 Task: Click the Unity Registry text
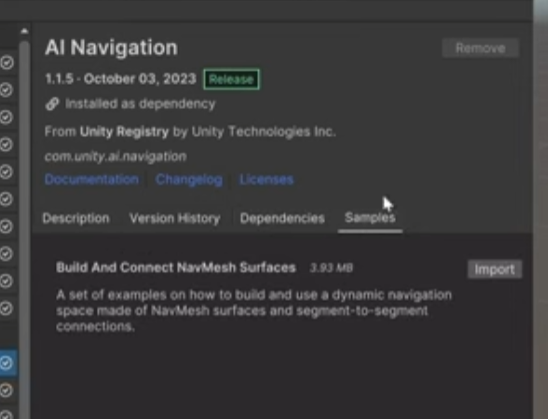[x=124, y=132]
